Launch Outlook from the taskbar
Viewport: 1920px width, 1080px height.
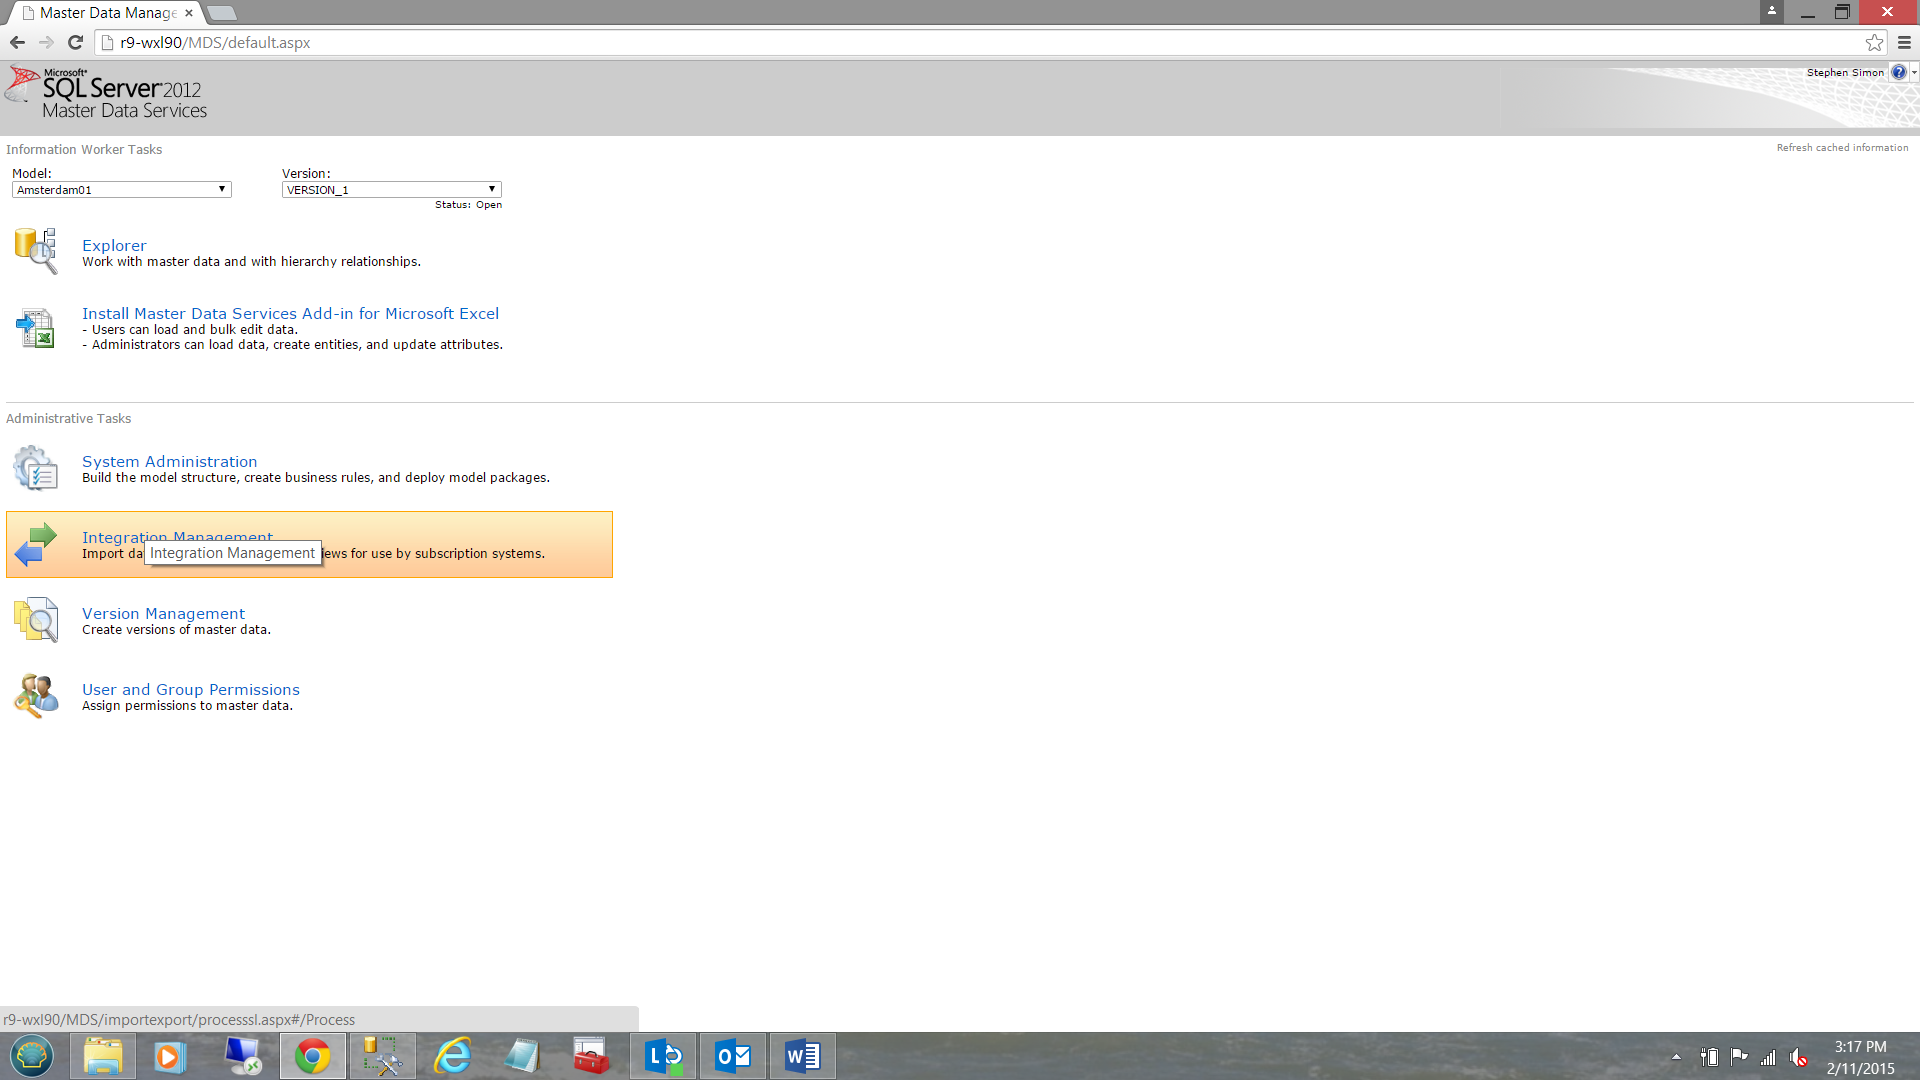tap(733, 1056)
